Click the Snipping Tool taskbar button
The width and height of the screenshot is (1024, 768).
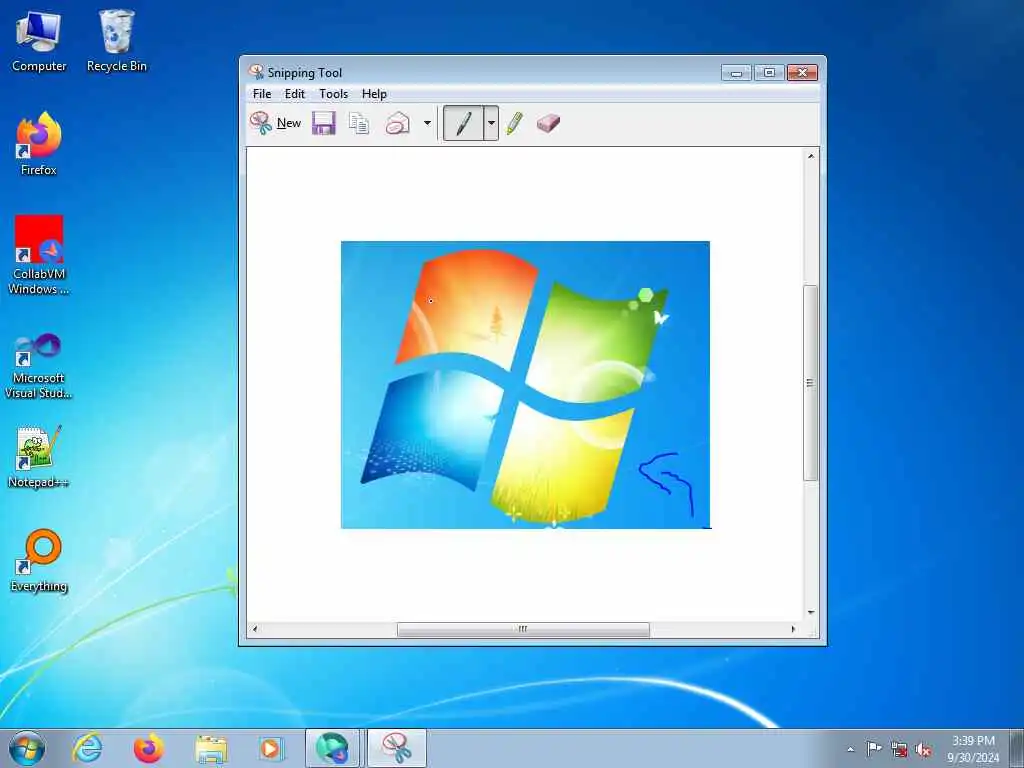tap(396, 748)
